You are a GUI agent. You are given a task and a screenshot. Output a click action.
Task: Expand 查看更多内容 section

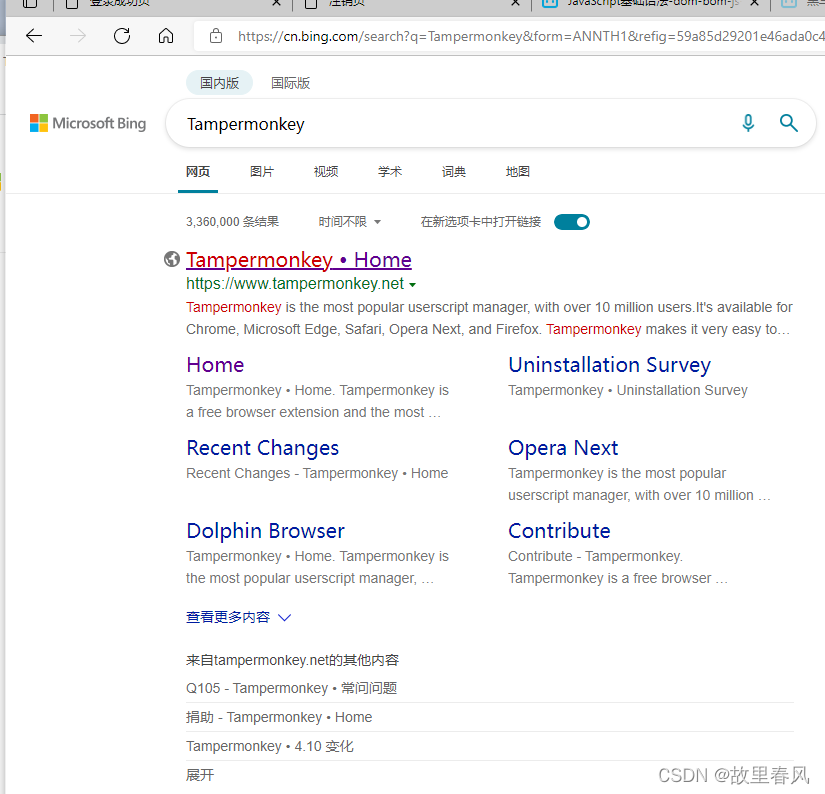tap(238, 617)
